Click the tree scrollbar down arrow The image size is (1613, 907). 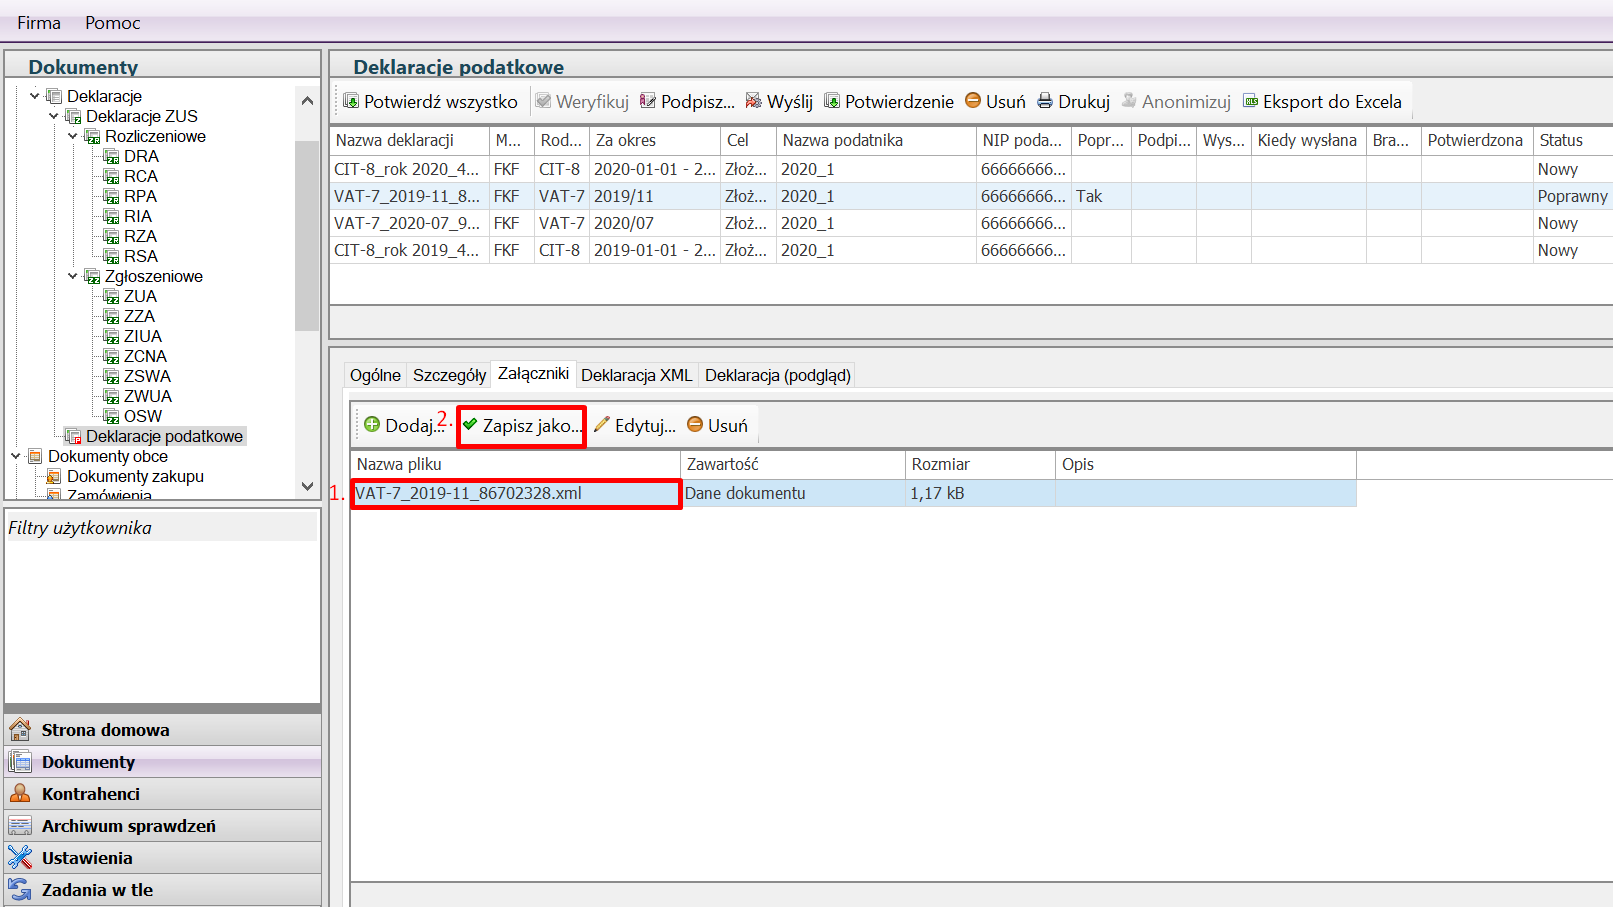tap(307, 486)
